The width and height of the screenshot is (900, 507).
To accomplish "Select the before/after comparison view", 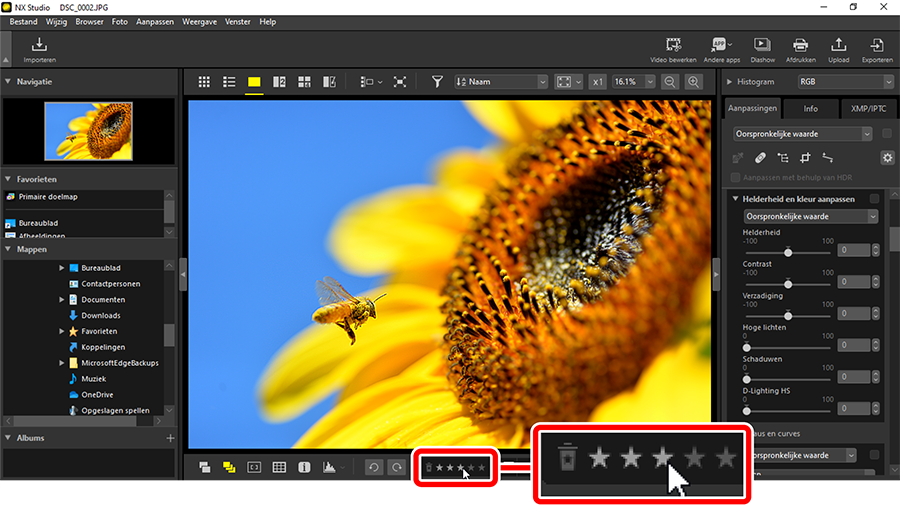I will coord(329,82).
